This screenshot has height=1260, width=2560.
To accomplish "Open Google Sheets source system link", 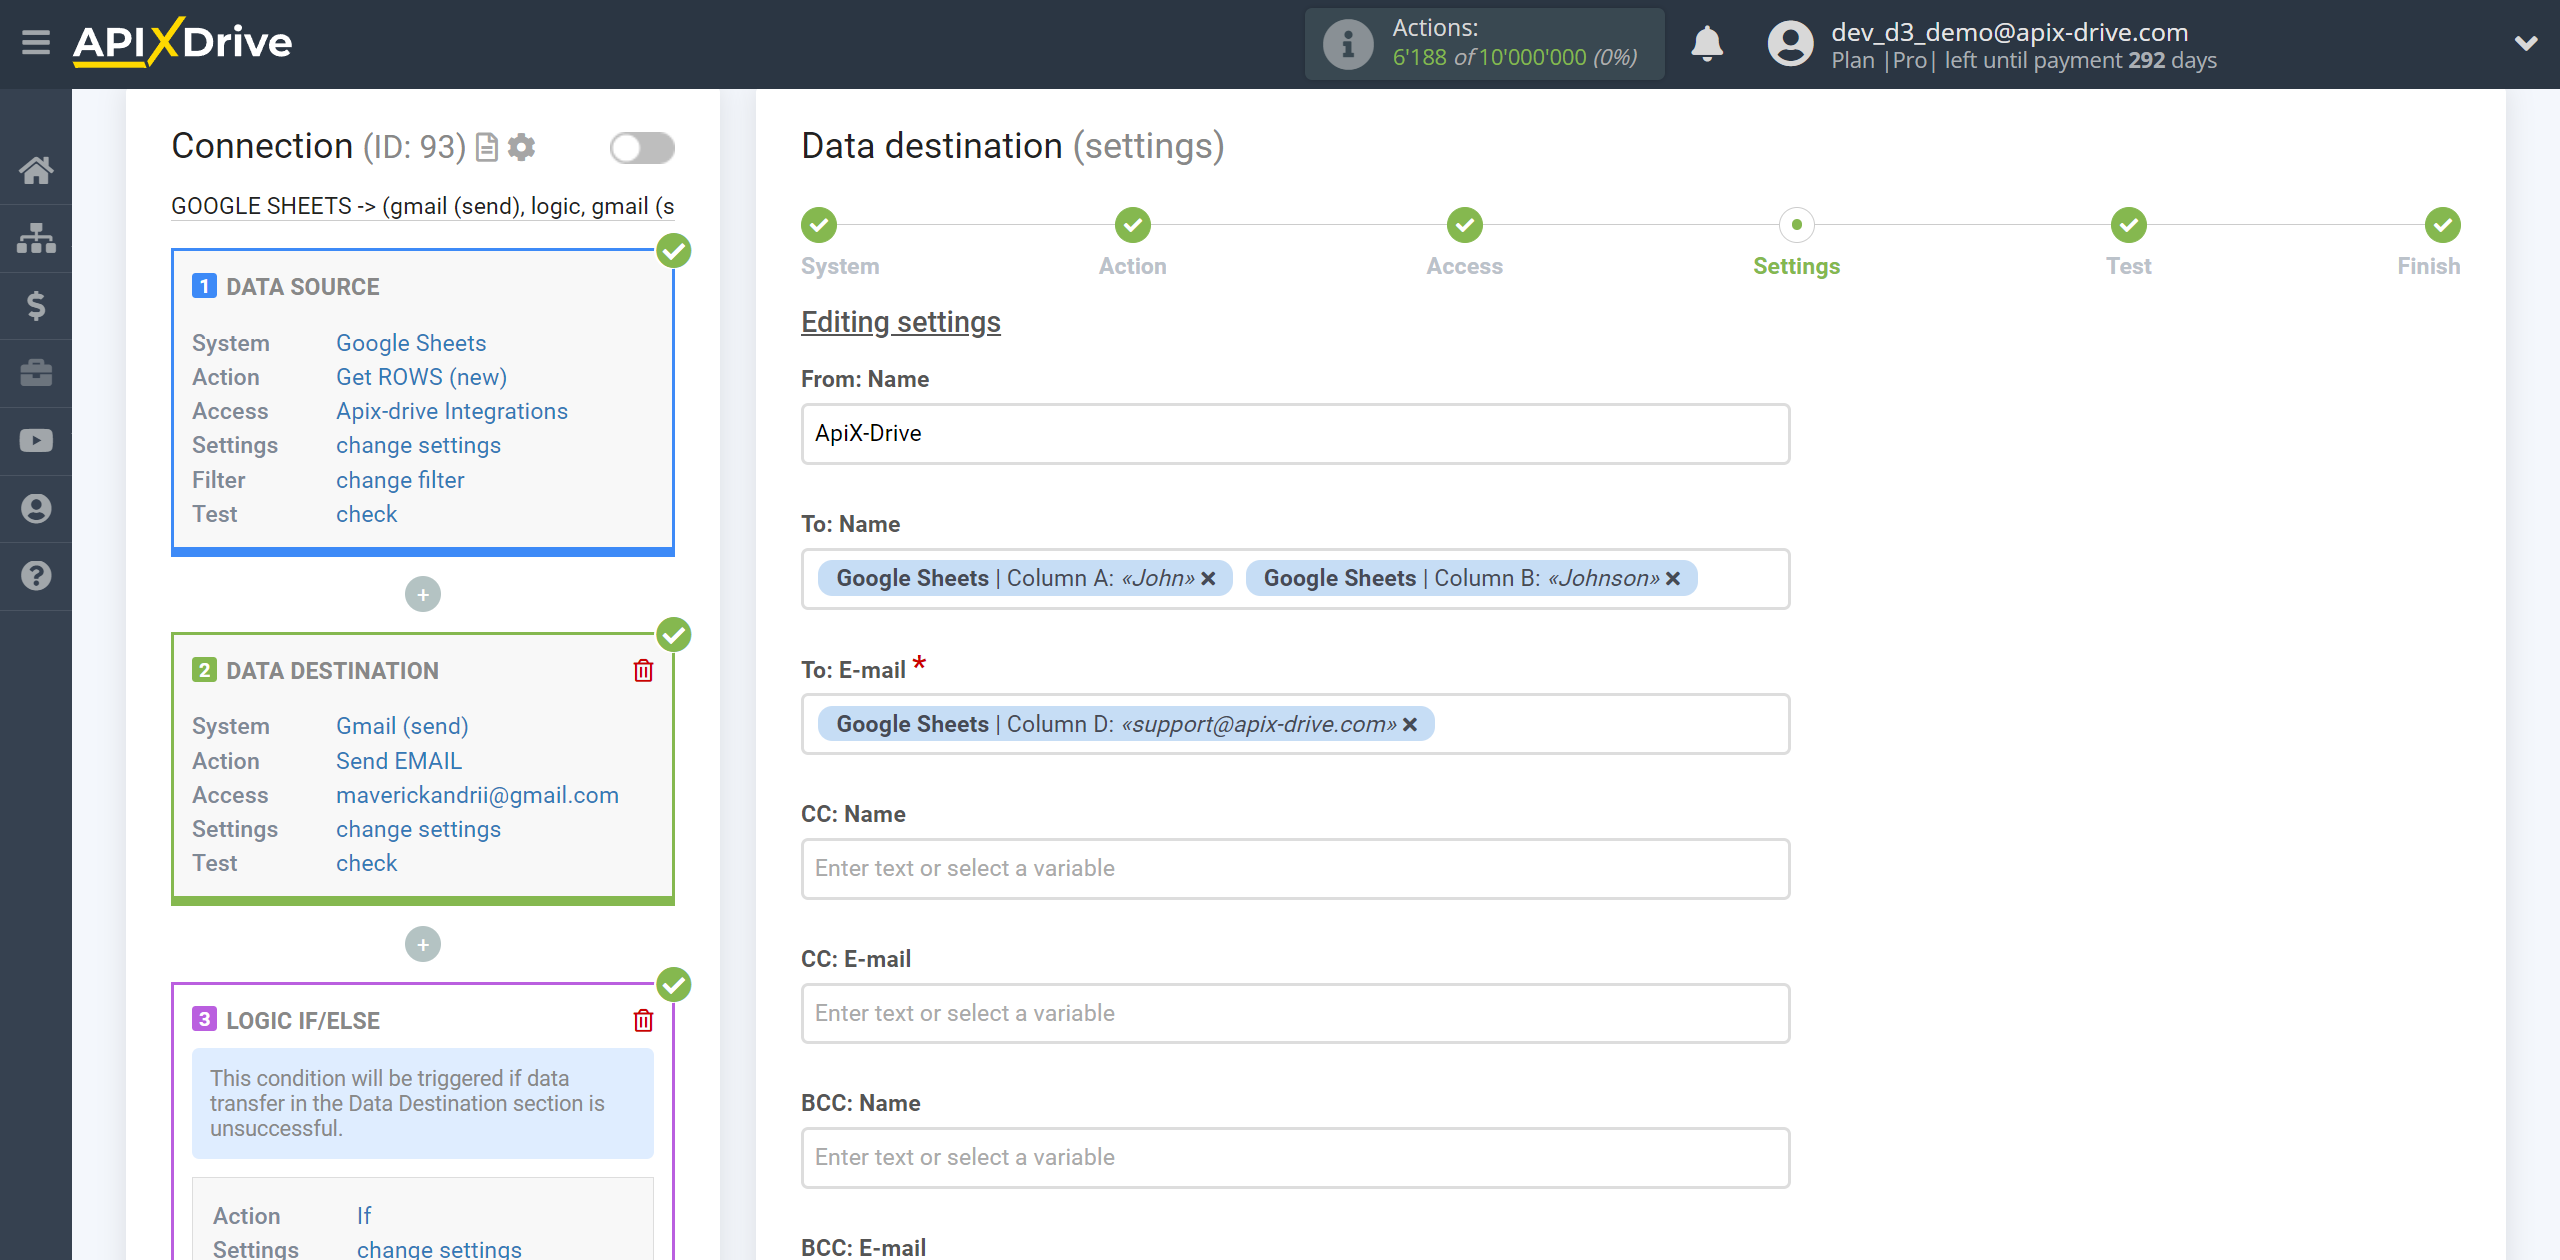I will [x=411, y=343].
